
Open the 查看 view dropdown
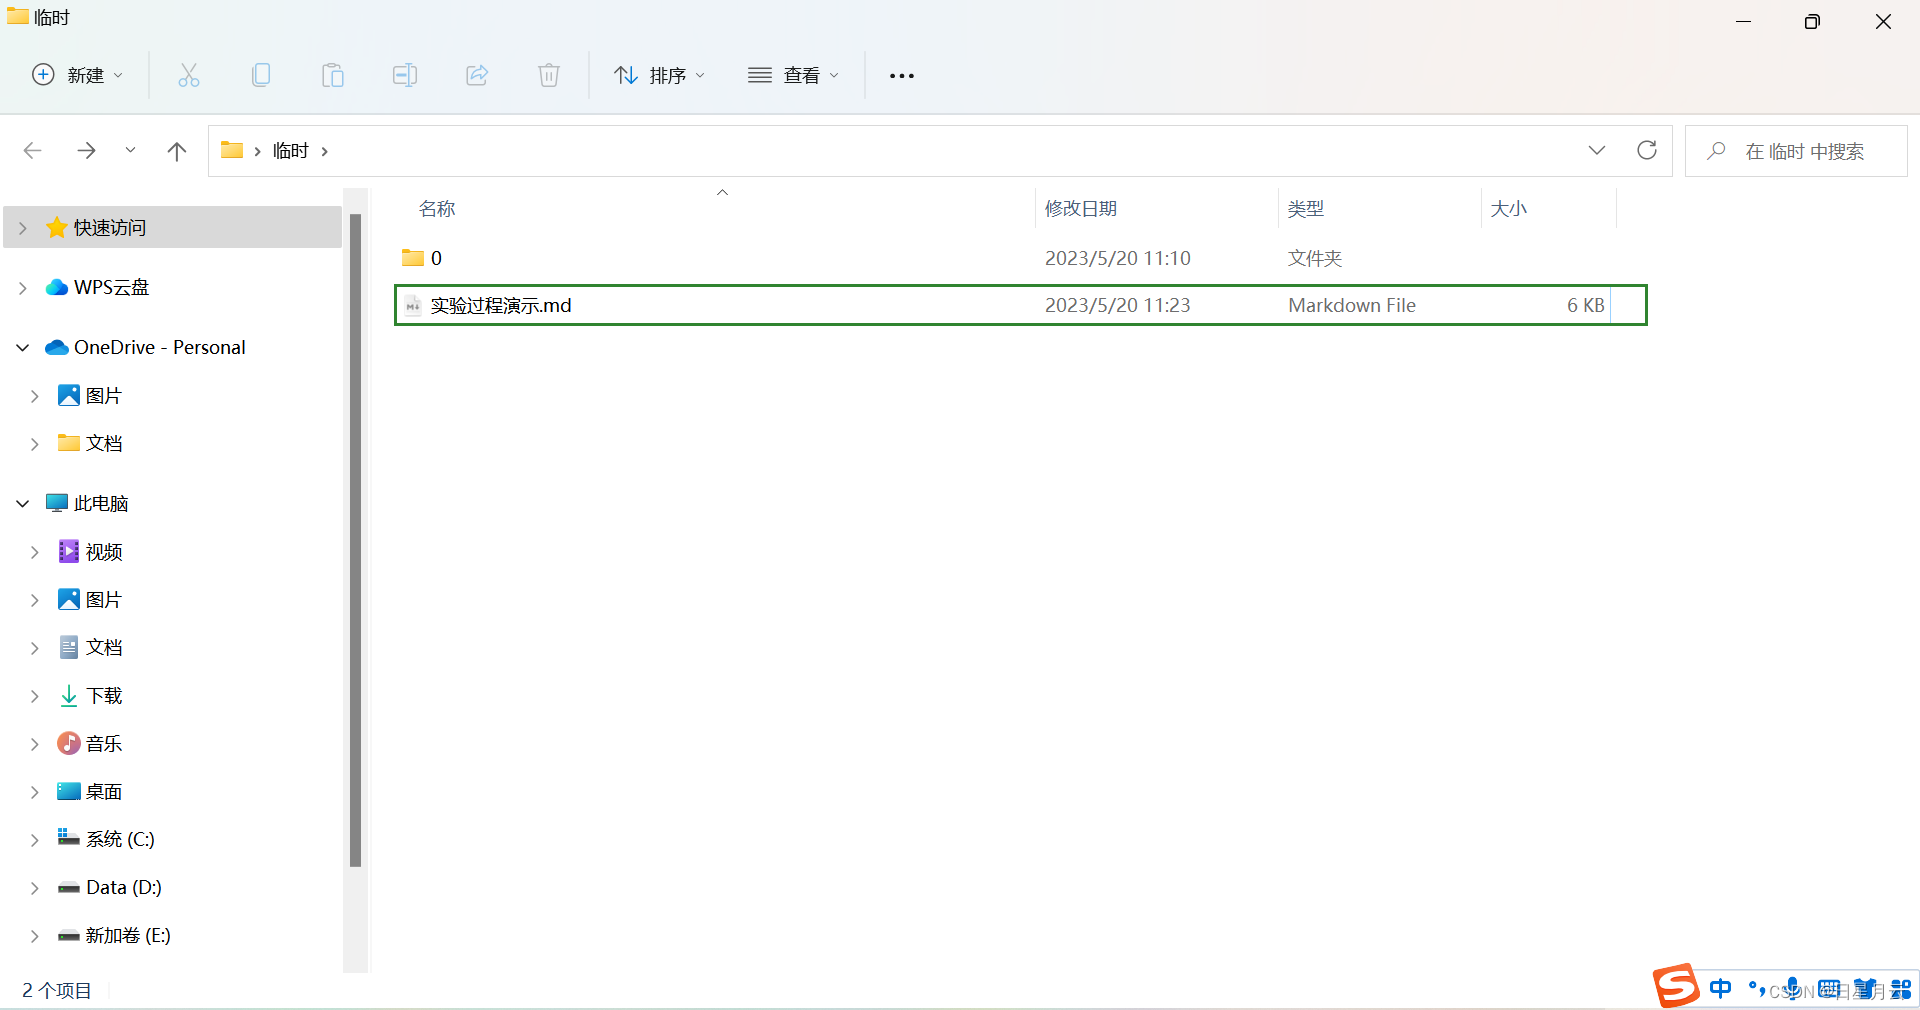click(x=794, y=75)
